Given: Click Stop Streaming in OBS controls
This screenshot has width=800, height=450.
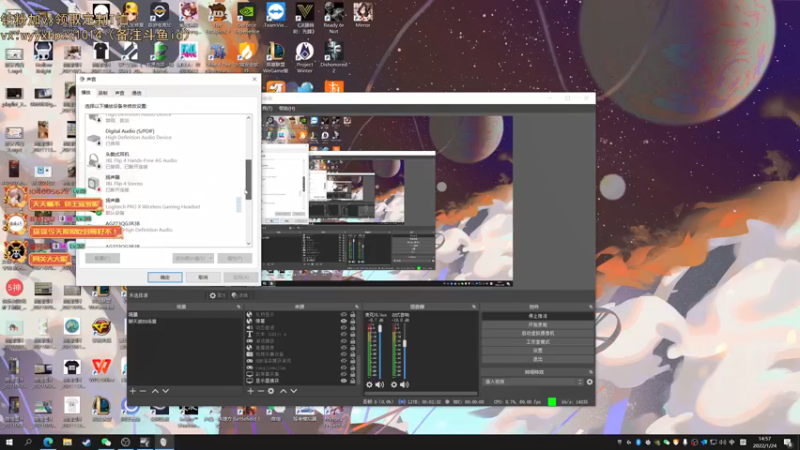Looking at the screenshot, I should tap(538, 316).
